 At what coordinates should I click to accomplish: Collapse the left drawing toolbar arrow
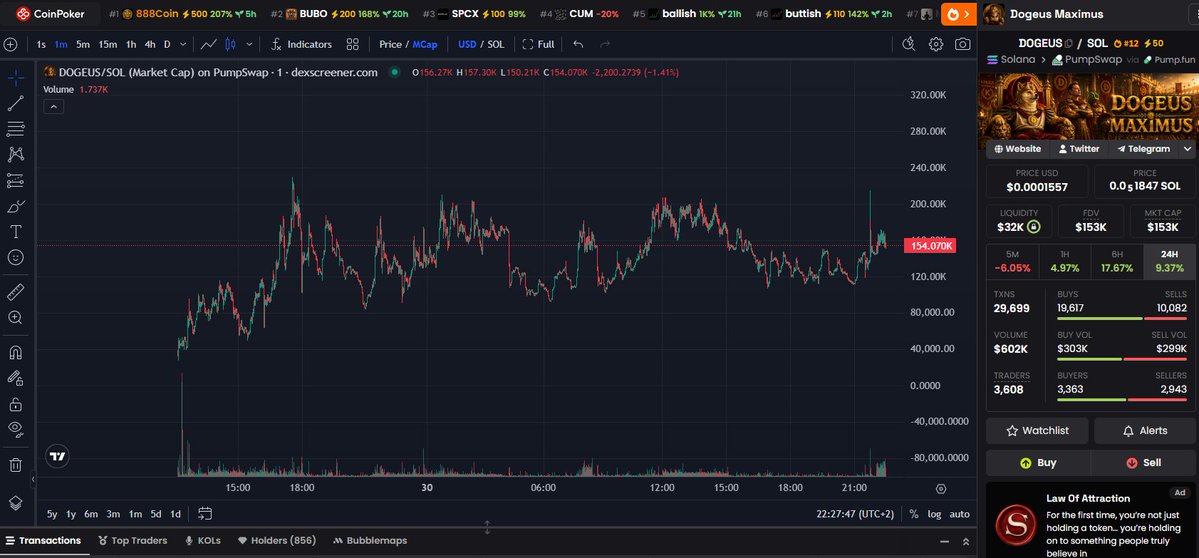pyautogui.click(x=33, y=480)
